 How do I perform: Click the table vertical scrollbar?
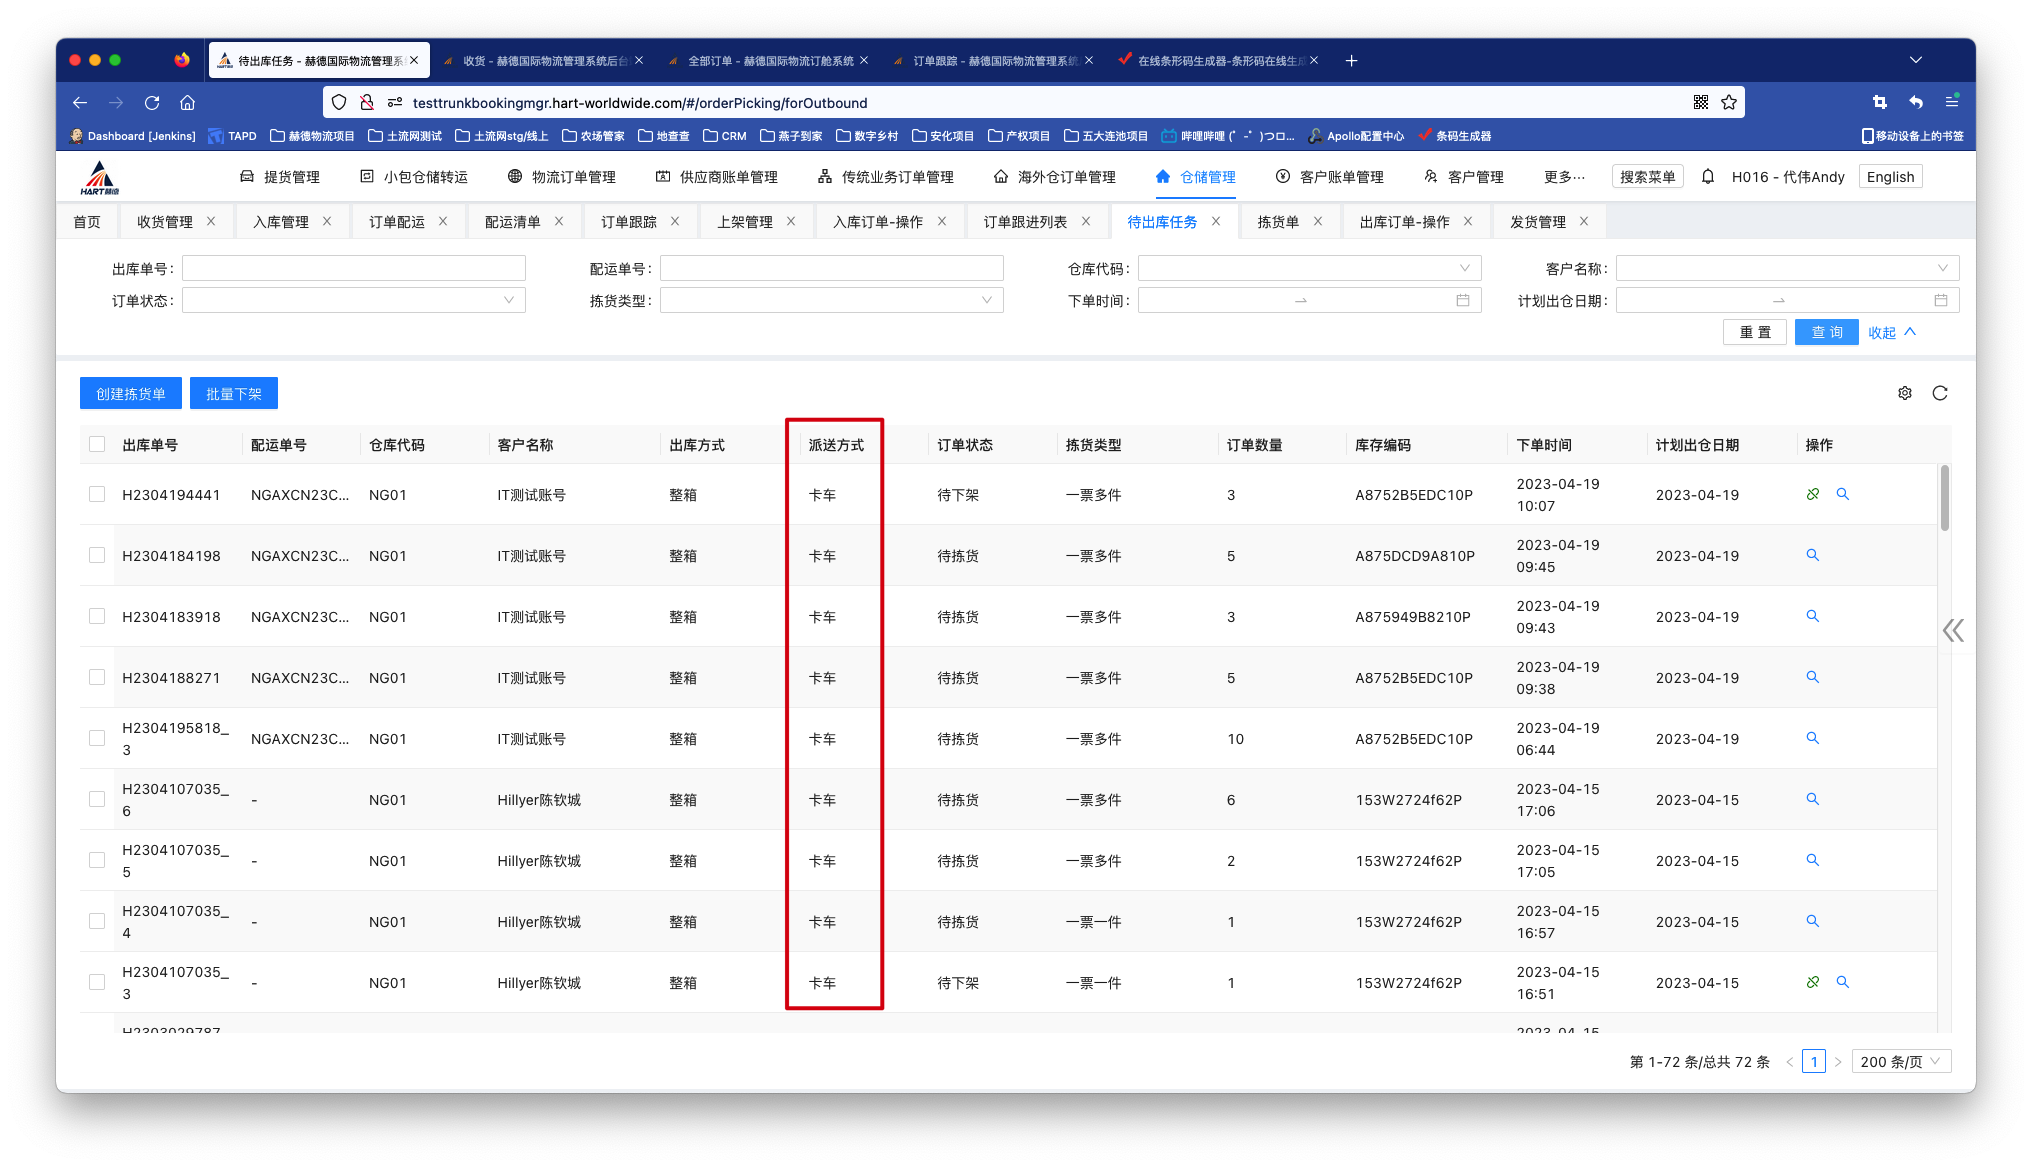(x=1944, y=500)
